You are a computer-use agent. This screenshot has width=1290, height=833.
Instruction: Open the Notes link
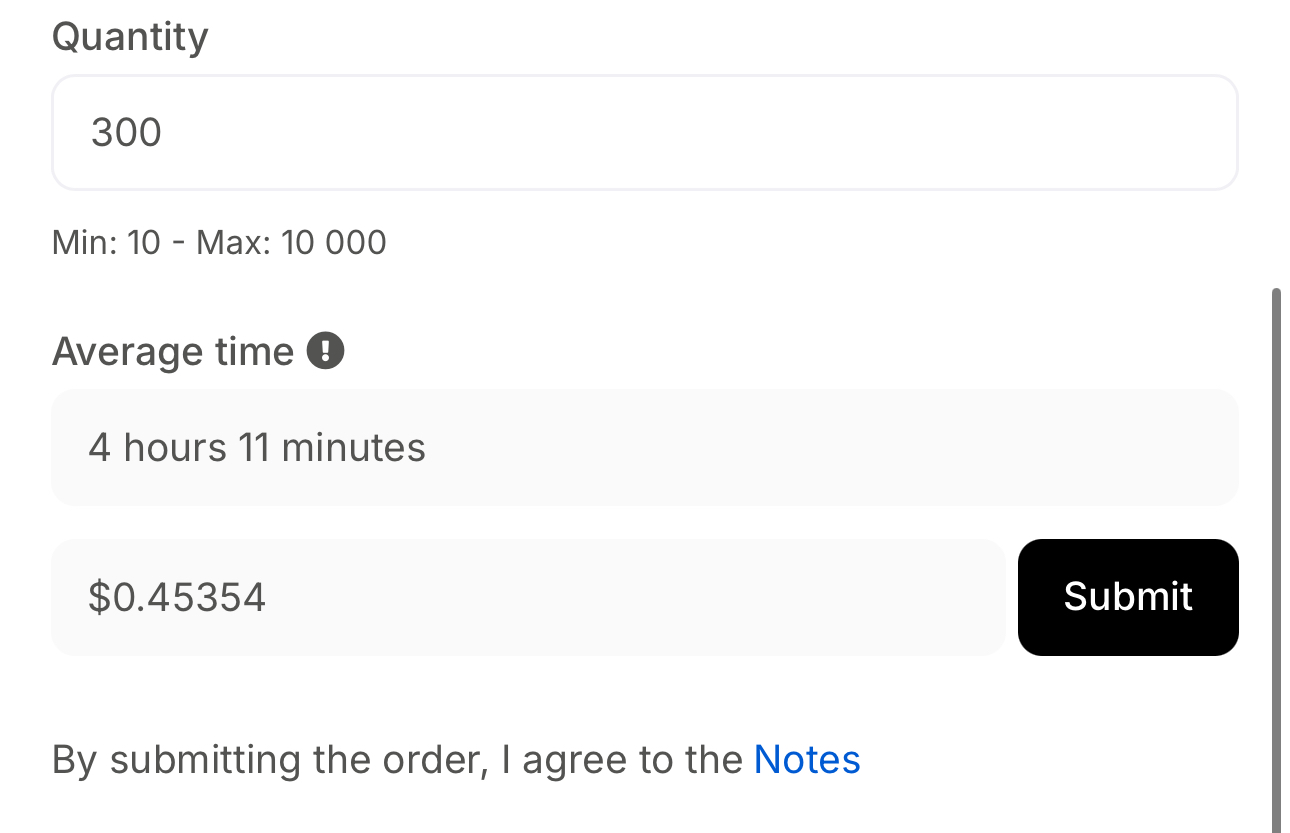[807, 760]
